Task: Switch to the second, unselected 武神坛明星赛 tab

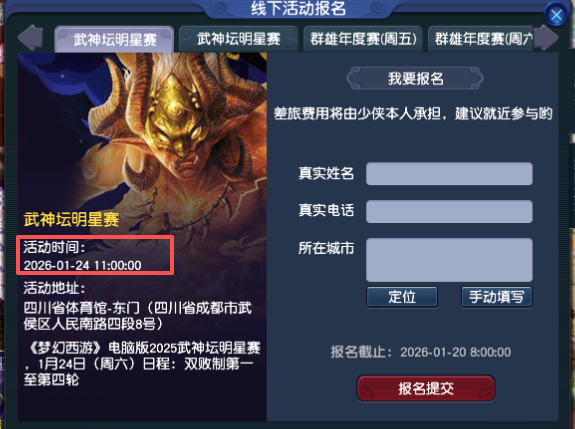Action: 238,39
